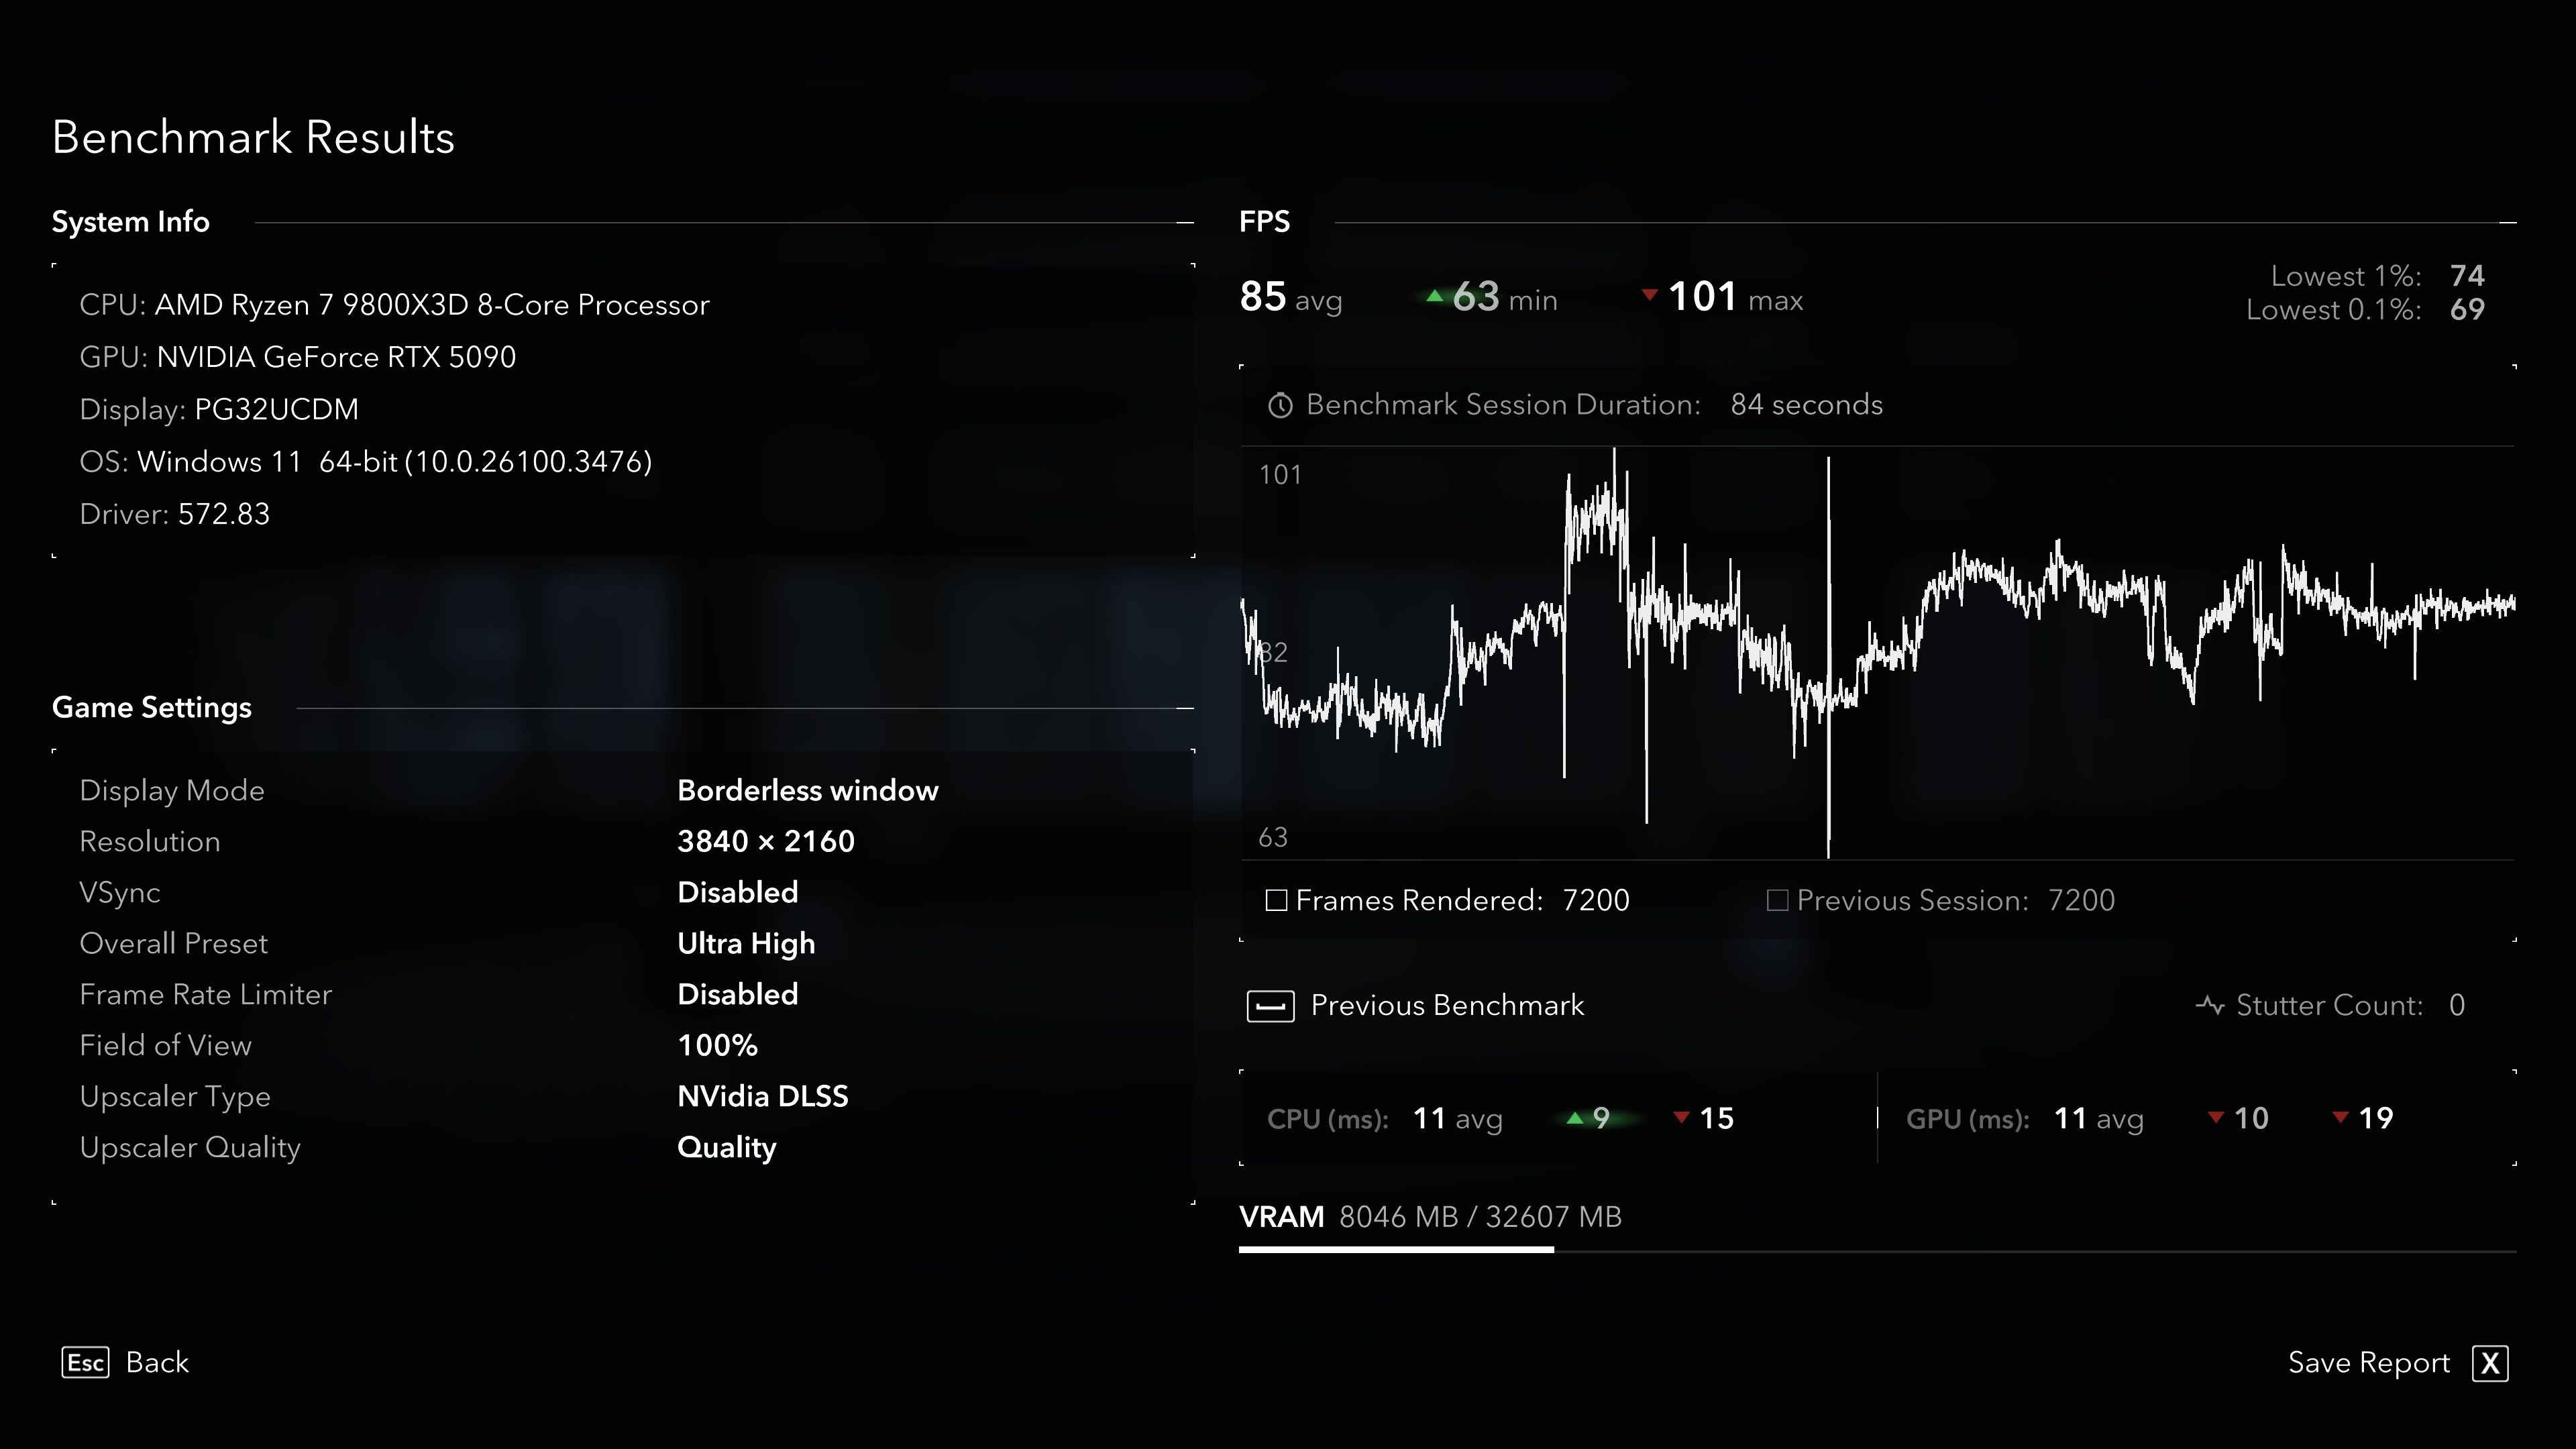Click the green arrow beside CPU 9
Viewport: 2576px width, 1449px height.
pos(1575,1118)
